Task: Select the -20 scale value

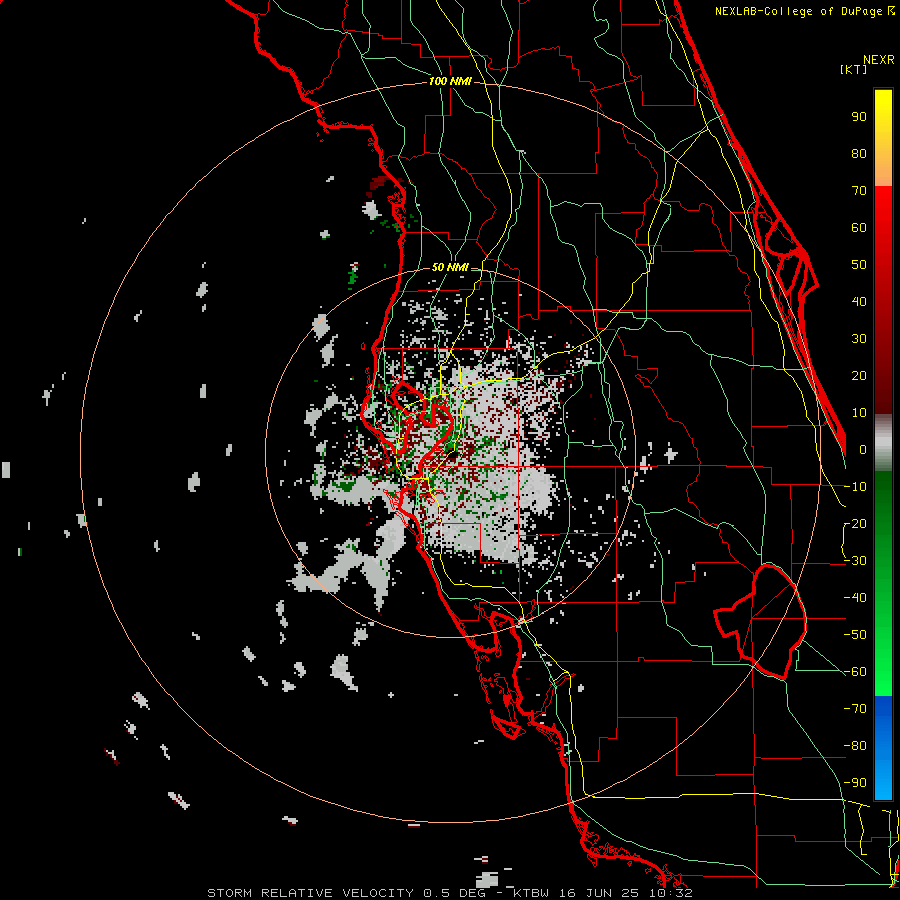Action: (x=855, y=524)
